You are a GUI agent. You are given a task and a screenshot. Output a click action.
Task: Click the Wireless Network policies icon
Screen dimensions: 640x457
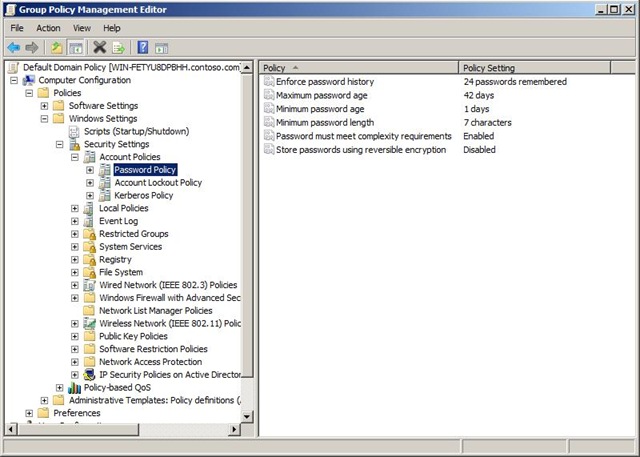pyautogui.click(x=89, y=324)
